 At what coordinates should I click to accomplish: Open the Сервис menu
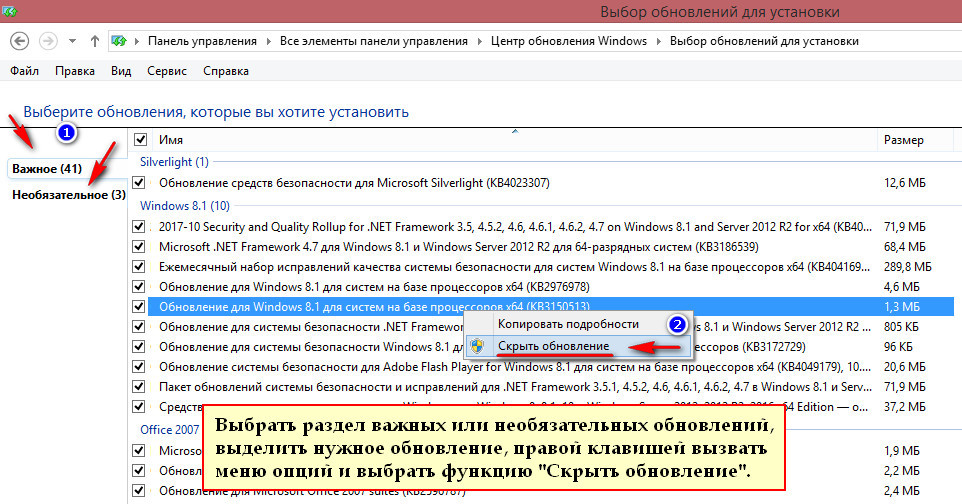pos(166,71)
